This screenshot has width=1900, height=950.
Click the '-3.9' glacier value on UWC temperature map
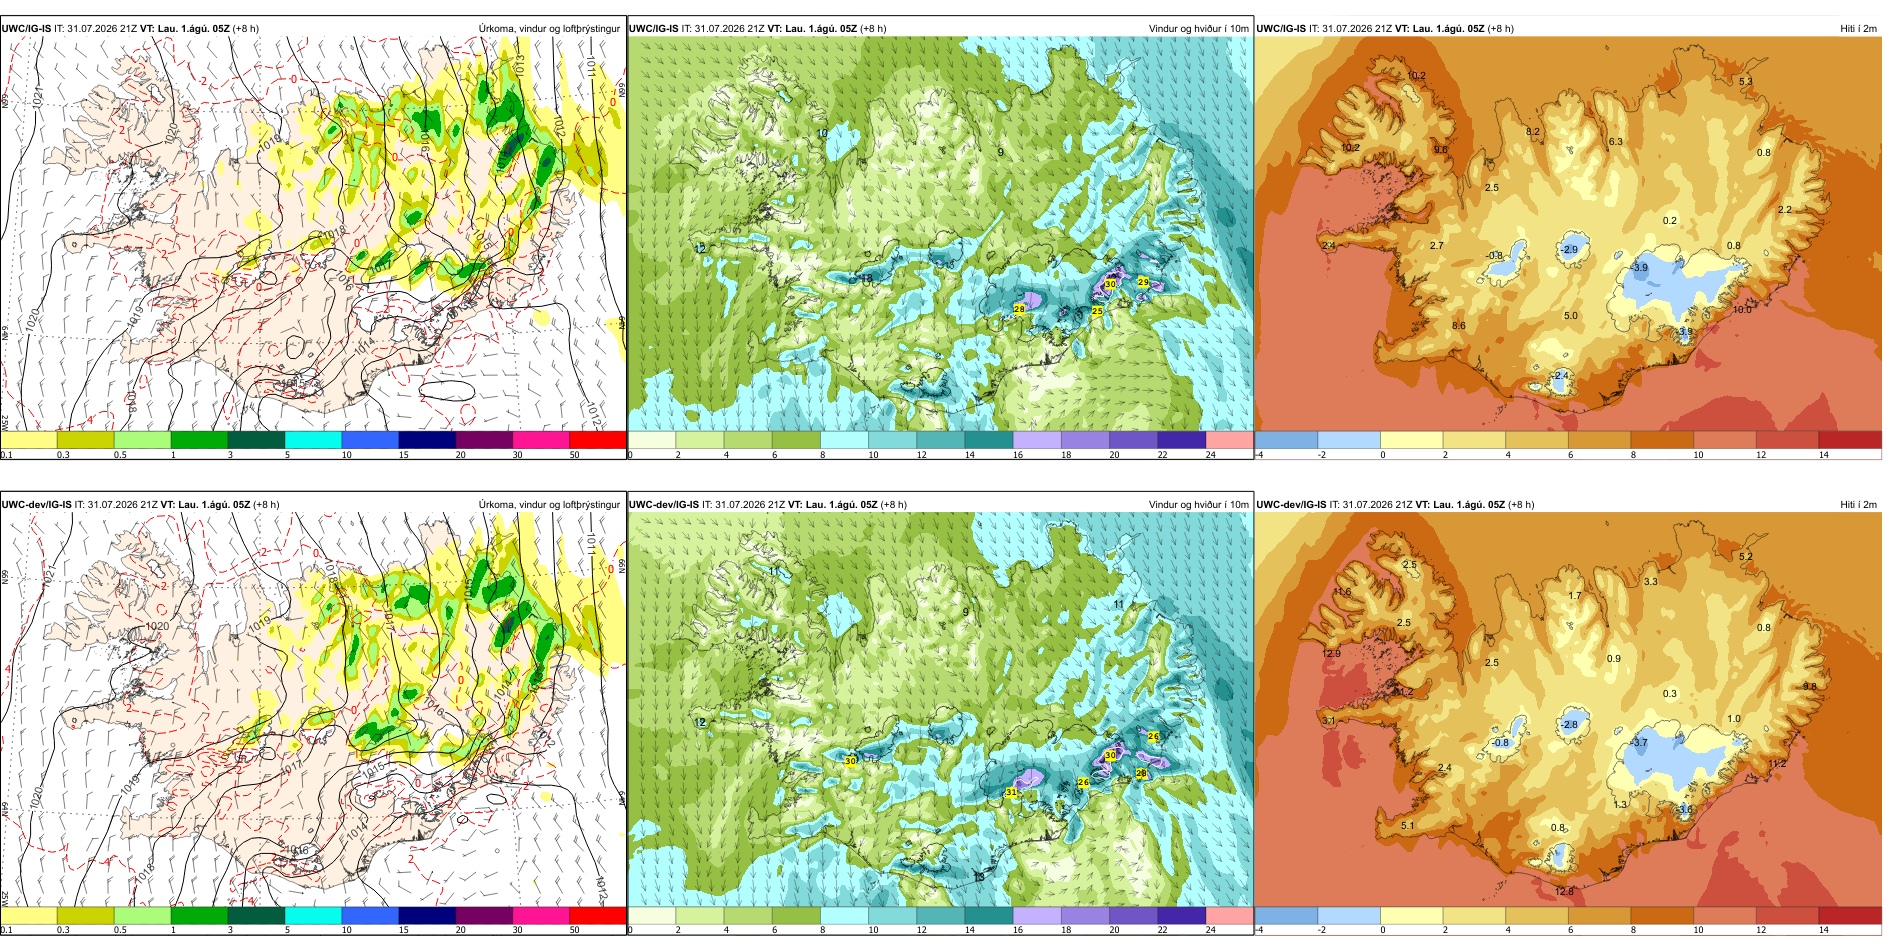click(1639, 268)
